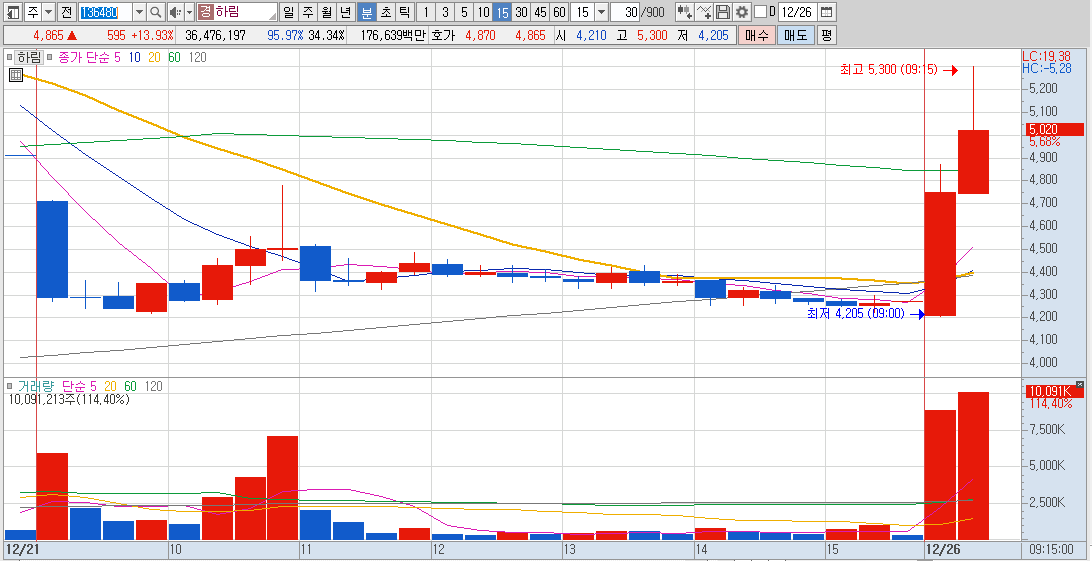The width and height of the screenshot is (1092, 561).
Task: Click the 4,870 ask price
Action: click(x=481, y=35)
